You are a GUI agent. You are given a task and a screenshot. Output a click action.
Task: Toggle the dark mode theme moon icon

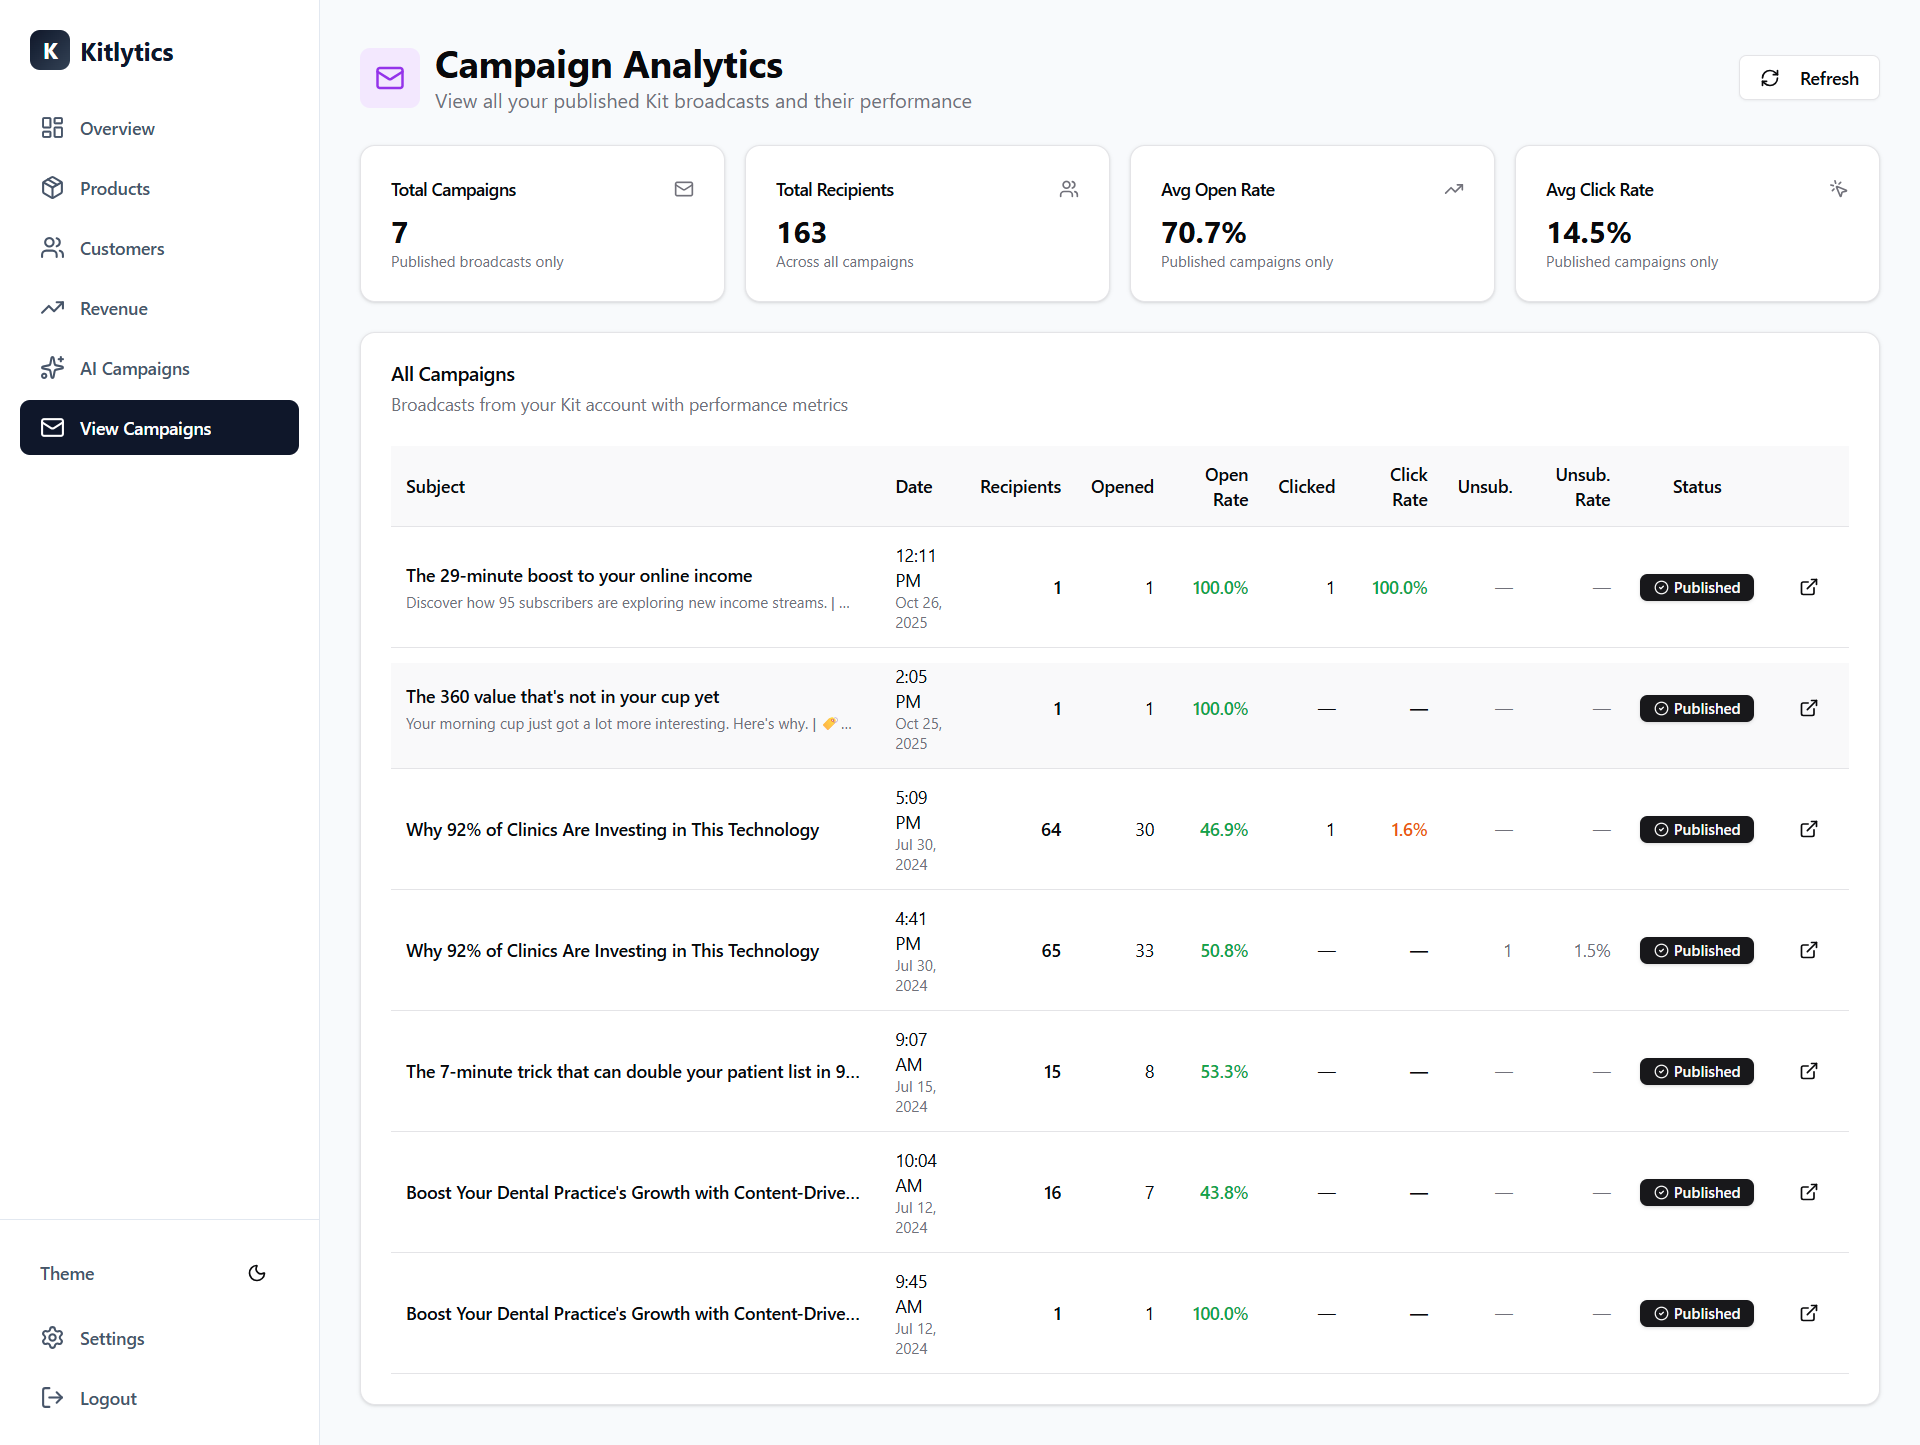[257, 1273]
